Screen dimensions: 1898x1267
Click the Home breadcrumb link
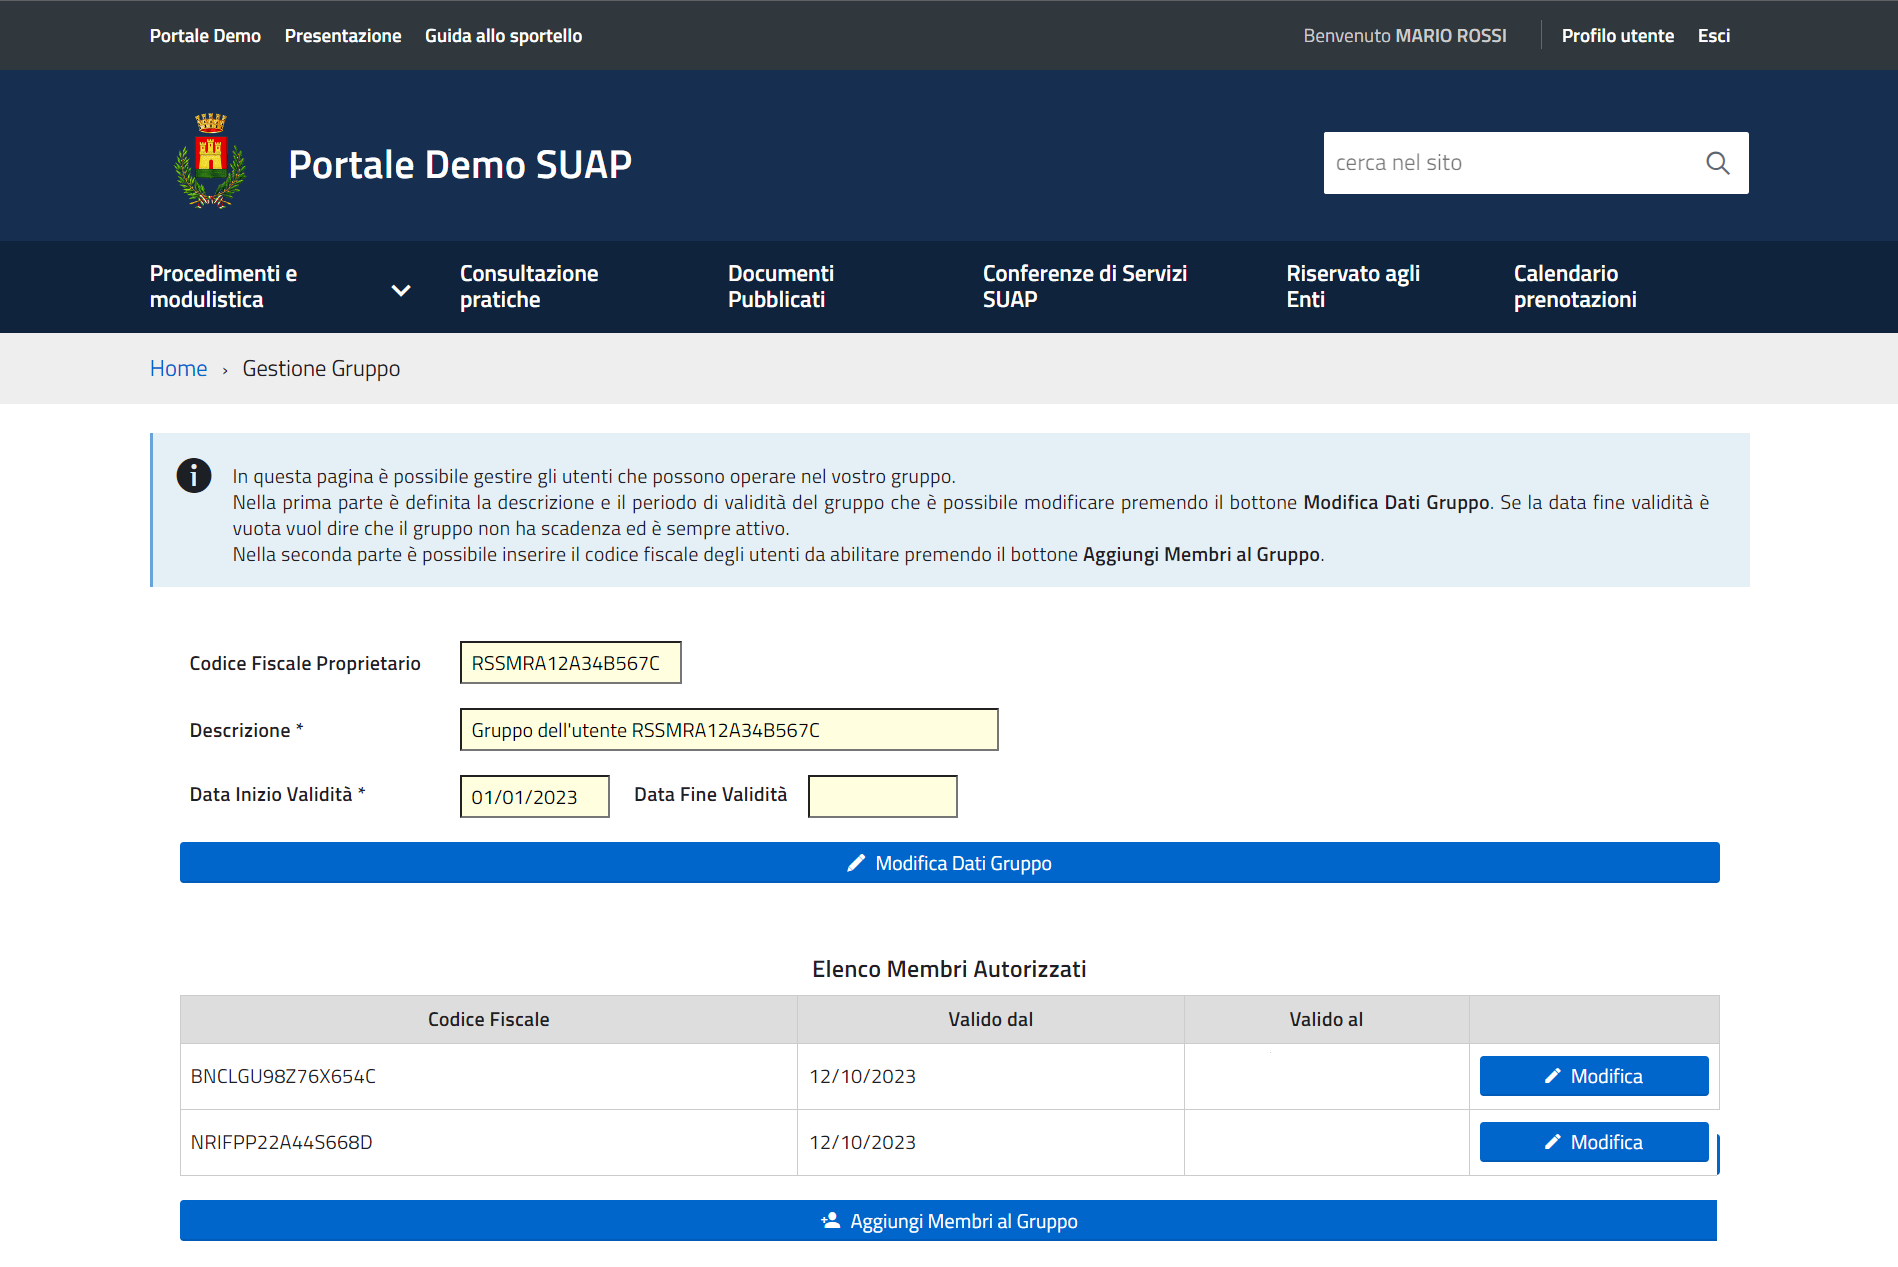click(178, 368)
